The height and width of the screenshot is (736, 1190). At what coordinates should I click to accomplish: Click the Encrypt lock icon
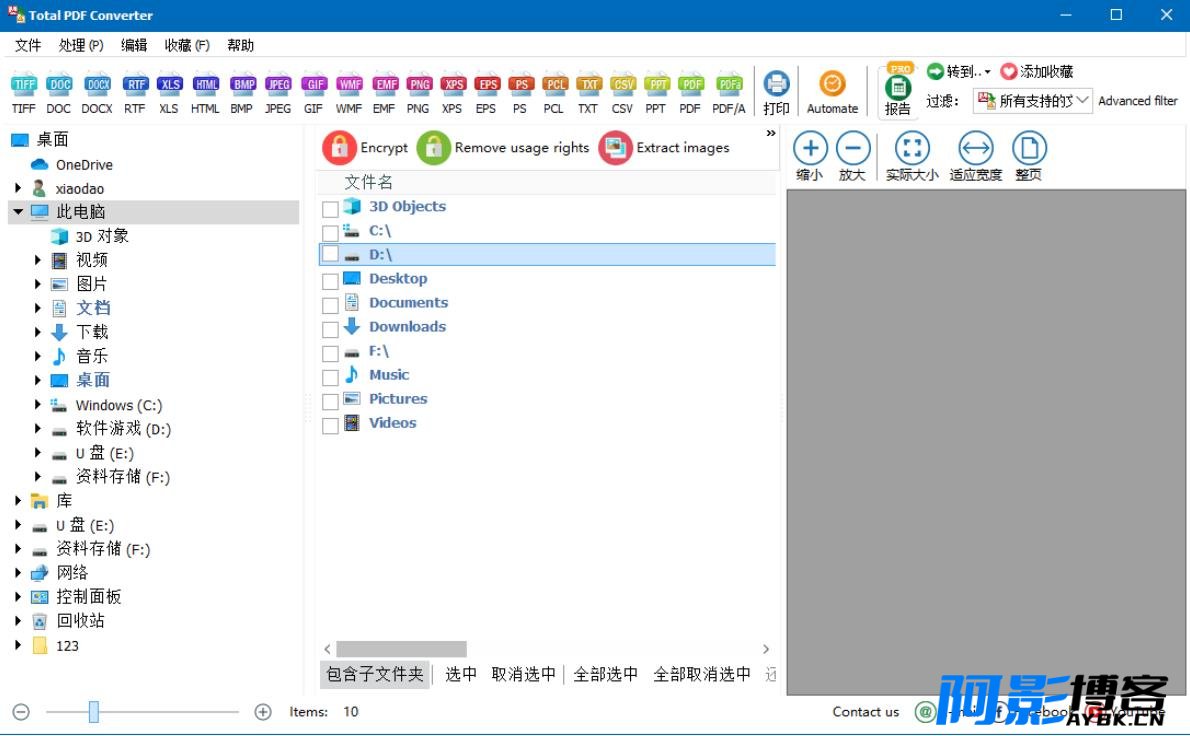(x=339, y=148)
